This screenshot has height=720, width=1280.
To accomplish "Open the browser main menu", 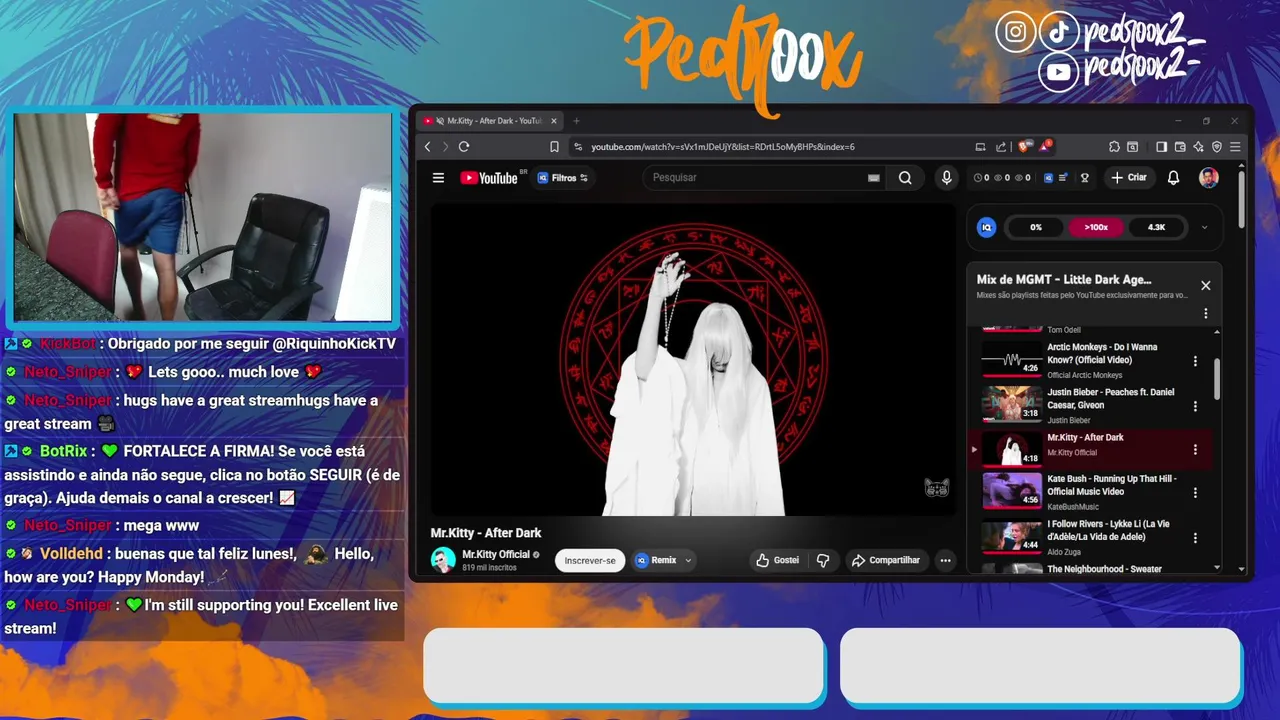I will point(1236,147).
